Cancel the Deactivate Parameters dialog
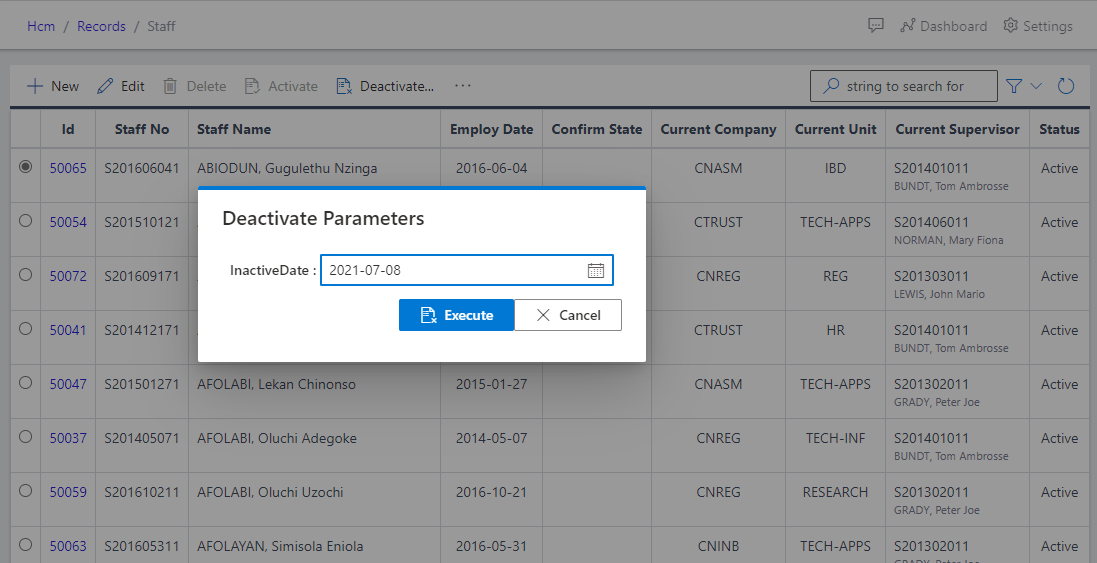1097x563 pixels. tap(568, 315)
